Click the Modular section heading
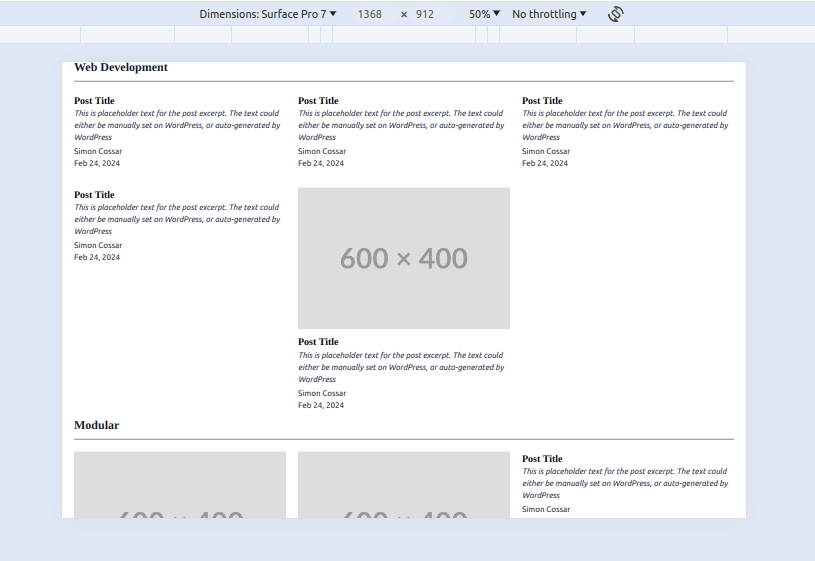The image size is (815, 561). pos(96,425)
